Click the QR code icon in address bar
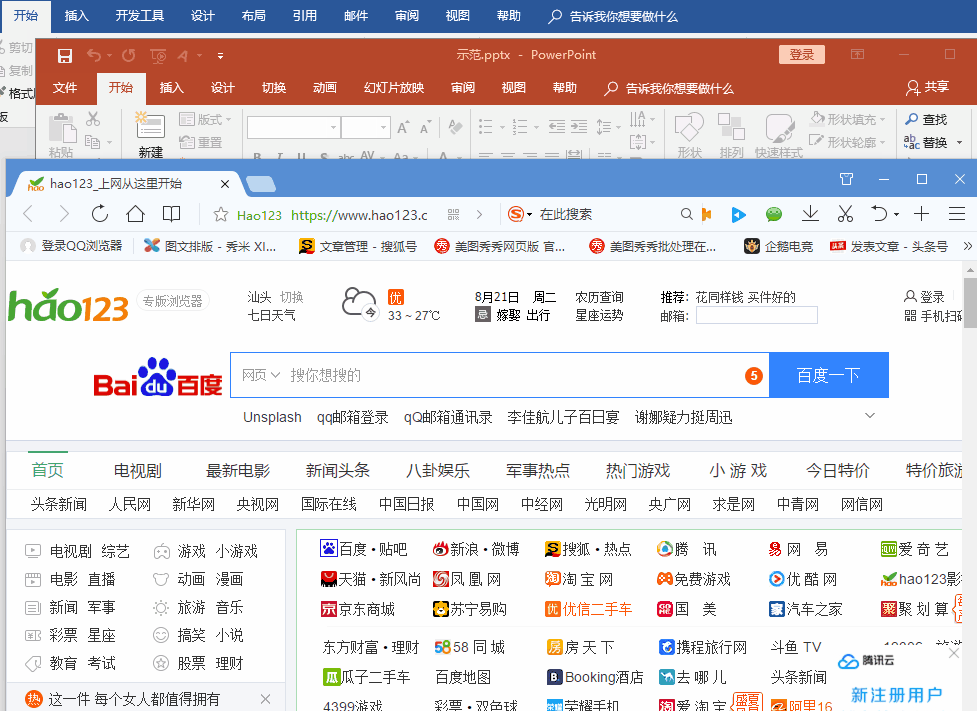977x711 pixels. (x=452, y=213)
